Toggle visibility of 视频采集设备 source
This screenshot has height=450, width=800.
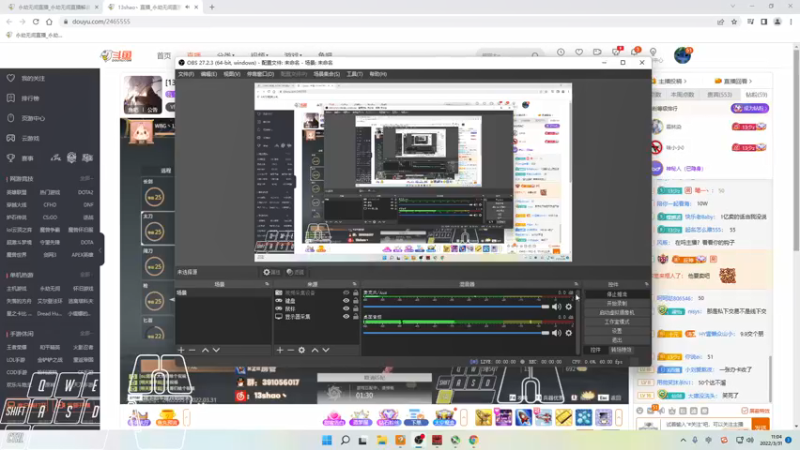pyautogui.click(x=346, y=293)
